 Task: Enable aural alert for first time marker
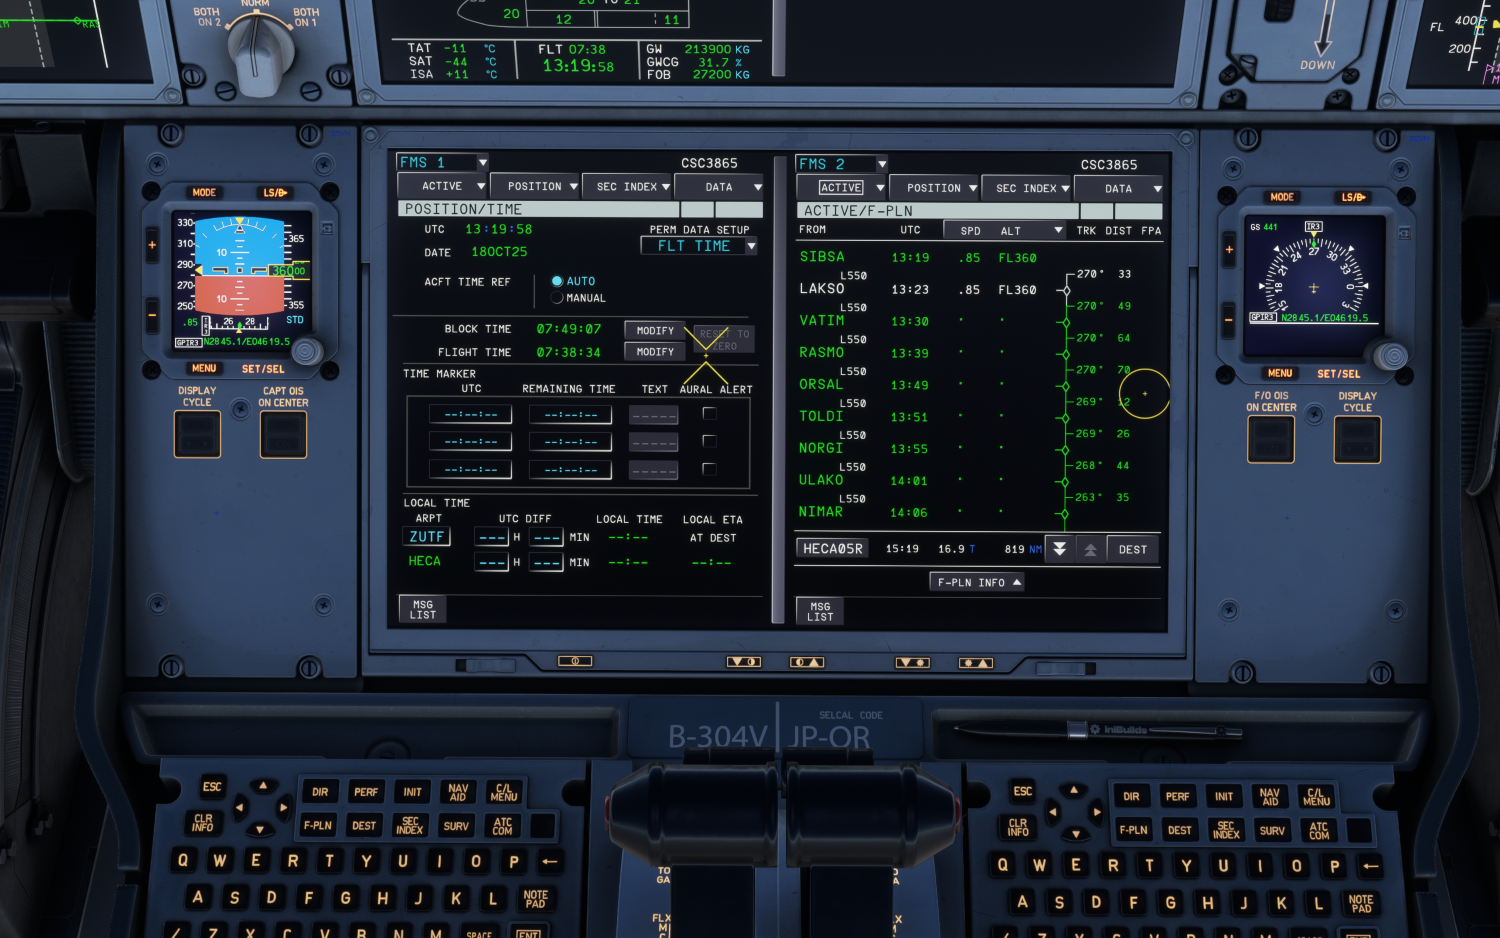[709, 413]
